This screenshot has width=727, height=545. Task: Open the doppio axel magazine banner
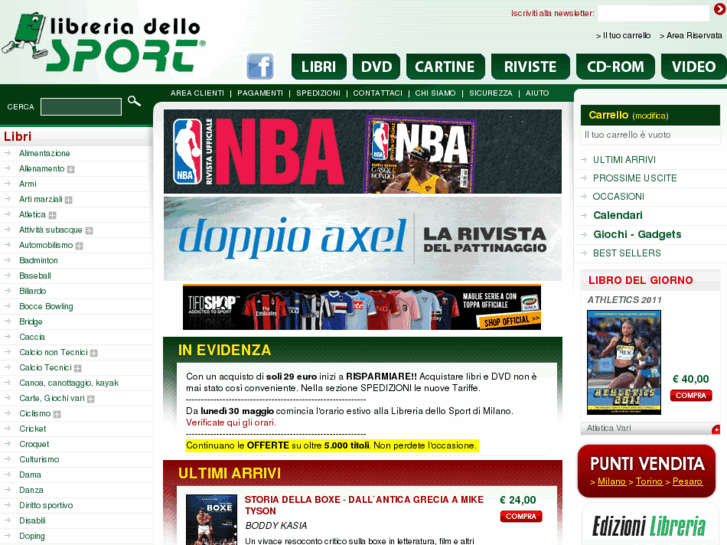click(363, 239)
